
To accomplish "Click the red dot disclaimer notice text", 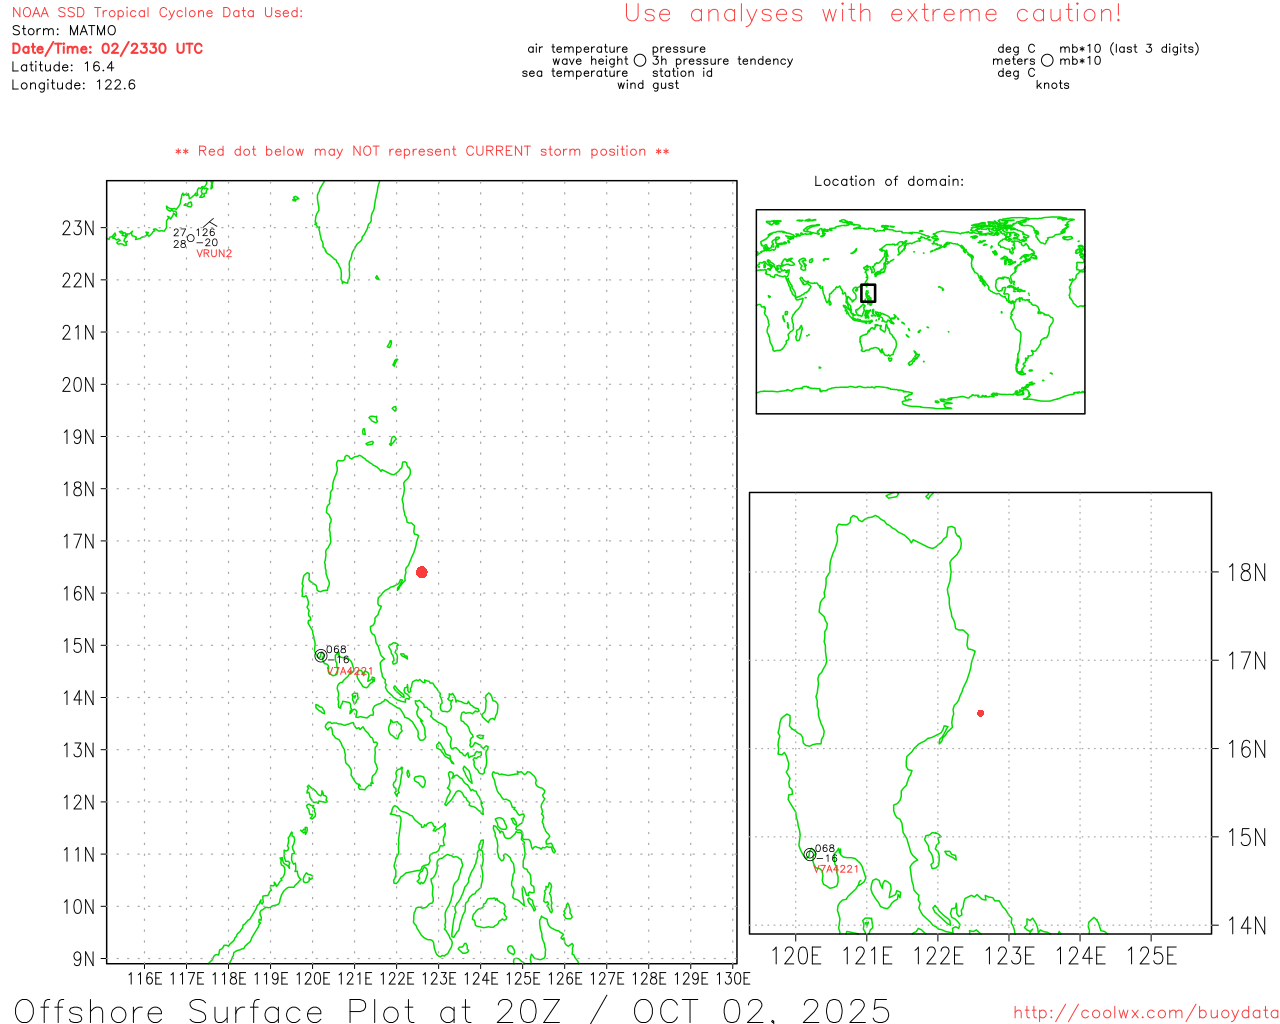I will pos(422,152).
